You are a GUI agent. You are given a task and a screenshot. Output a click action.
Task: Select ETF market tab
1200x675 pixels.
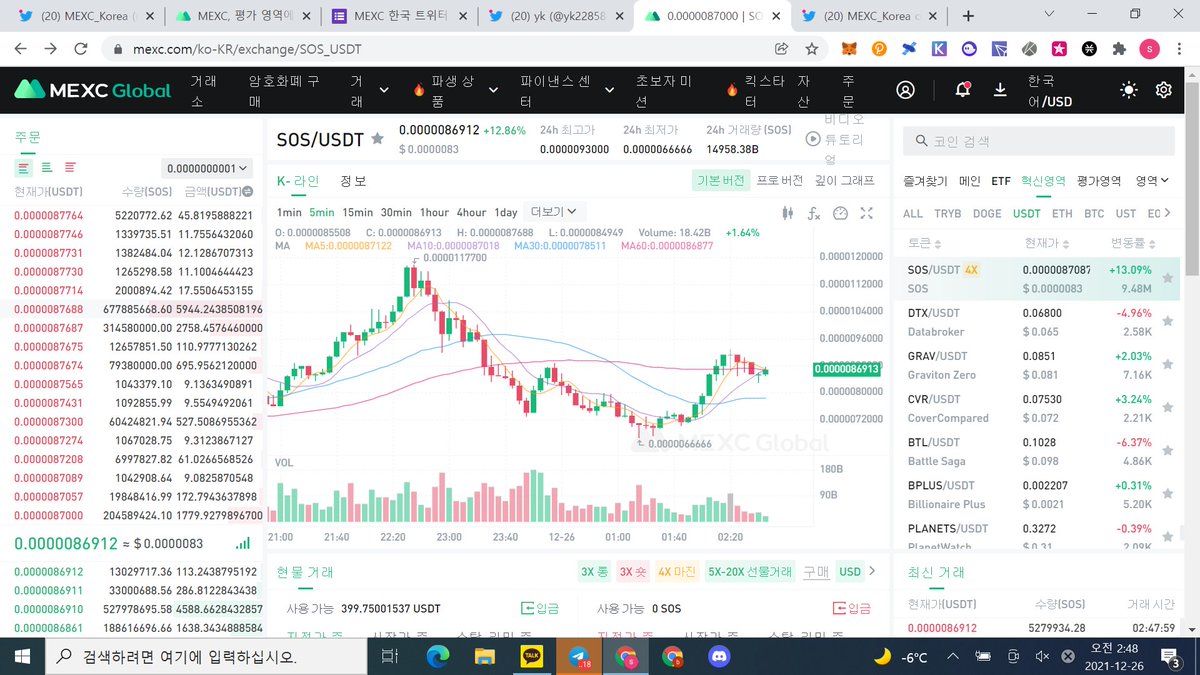pyautogui.click(x=1001, y=181)
